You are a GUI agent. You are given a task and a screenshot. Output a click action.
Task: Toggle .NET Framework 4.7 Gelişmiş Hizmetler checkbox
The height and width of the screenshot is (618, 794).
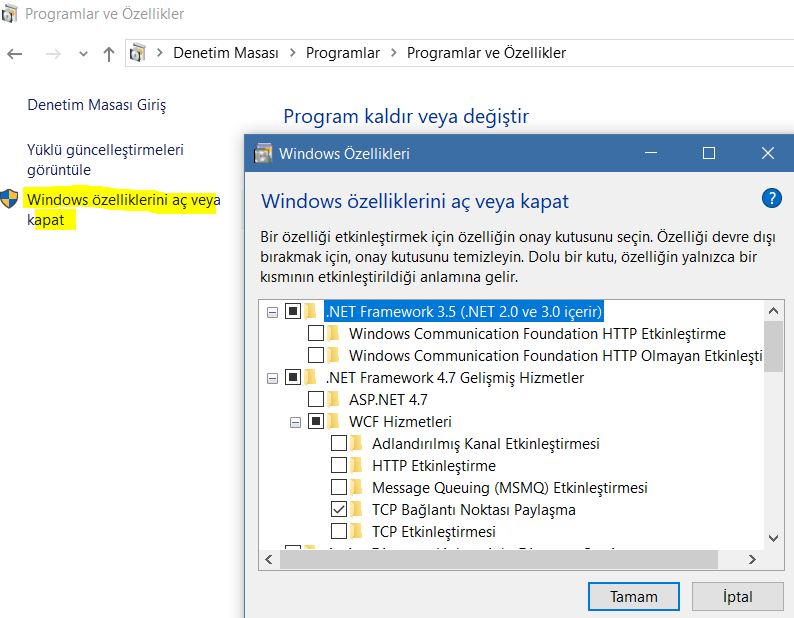coord(293,377)
